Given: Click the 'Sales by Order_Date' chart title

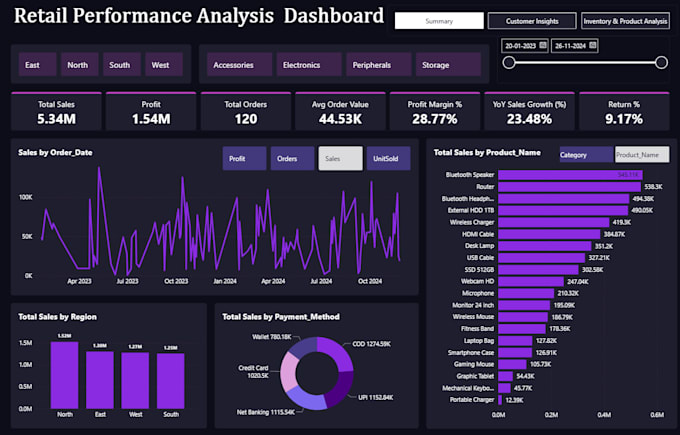Looking at the screenshot, I should tap(55, 153).
